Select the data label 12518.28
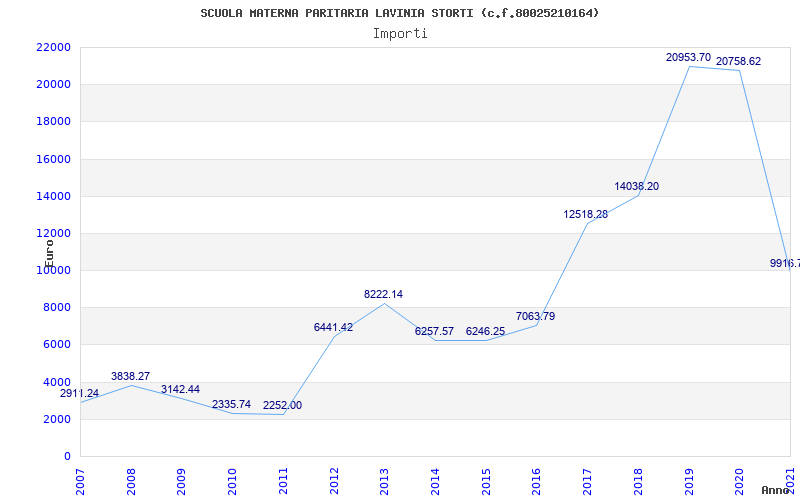 pyautogui.click(x=586, y=214)
